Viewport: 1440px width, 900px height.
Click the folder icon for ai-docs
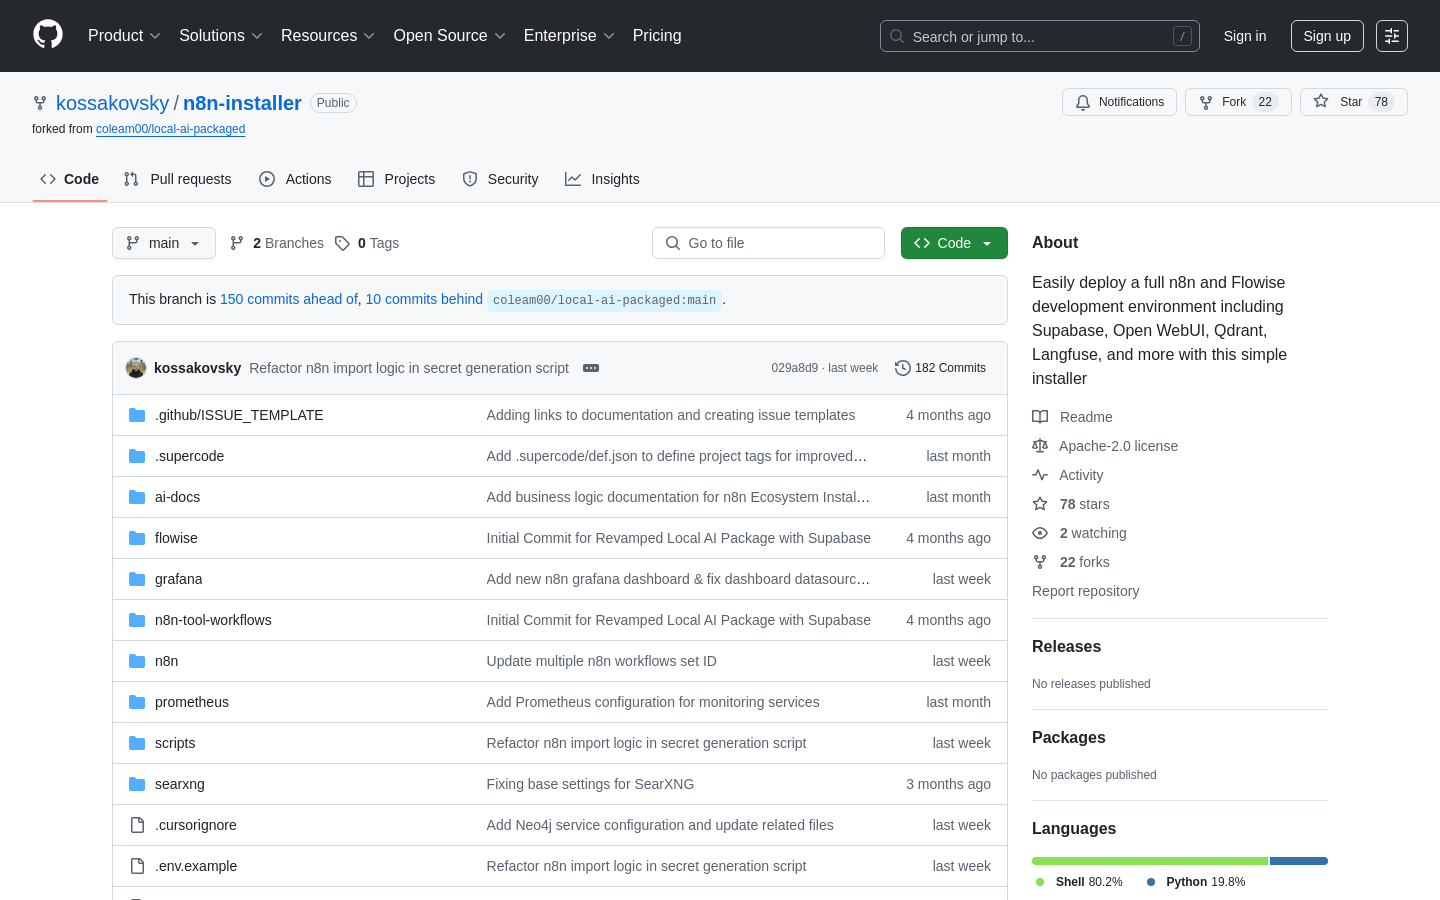[137, 497]
